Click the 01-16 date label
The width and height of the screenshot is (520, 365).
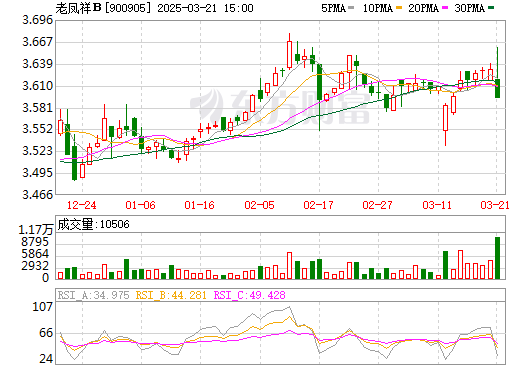coord(199,205)
